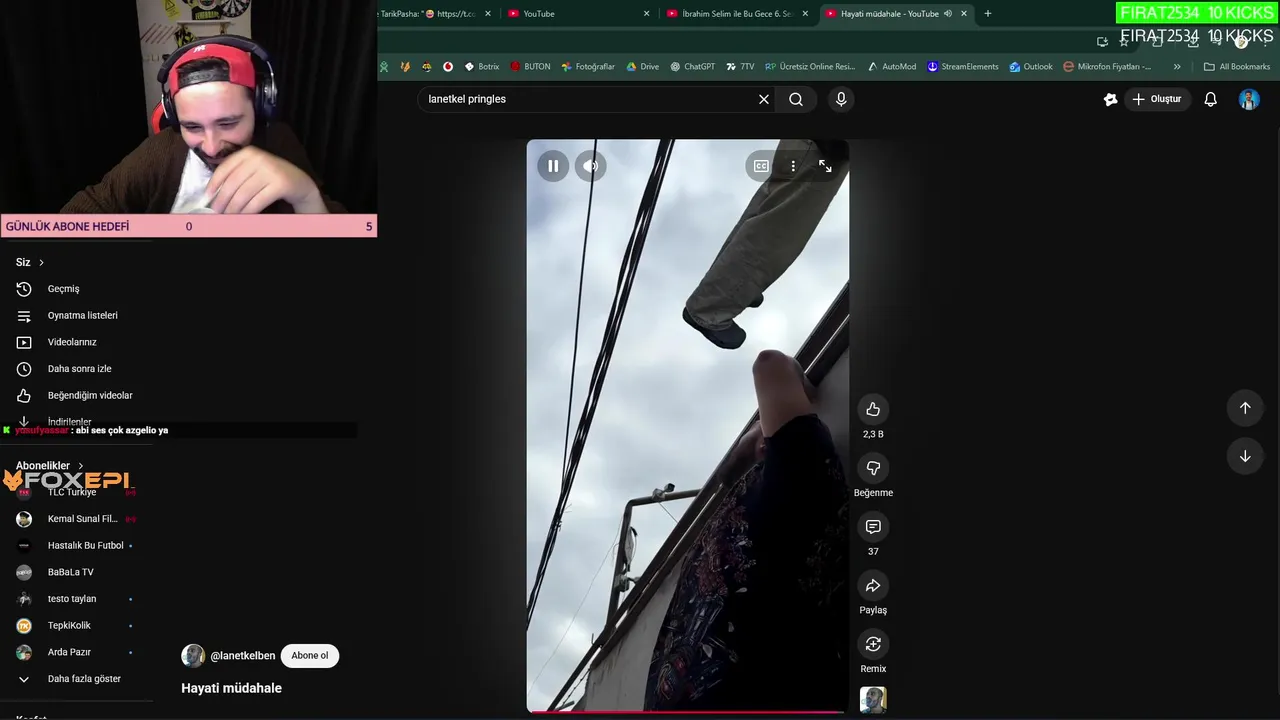The image size is (1280, 720).
Task: Open @lanetkelben channel avatar
Action: pos(193,656)
